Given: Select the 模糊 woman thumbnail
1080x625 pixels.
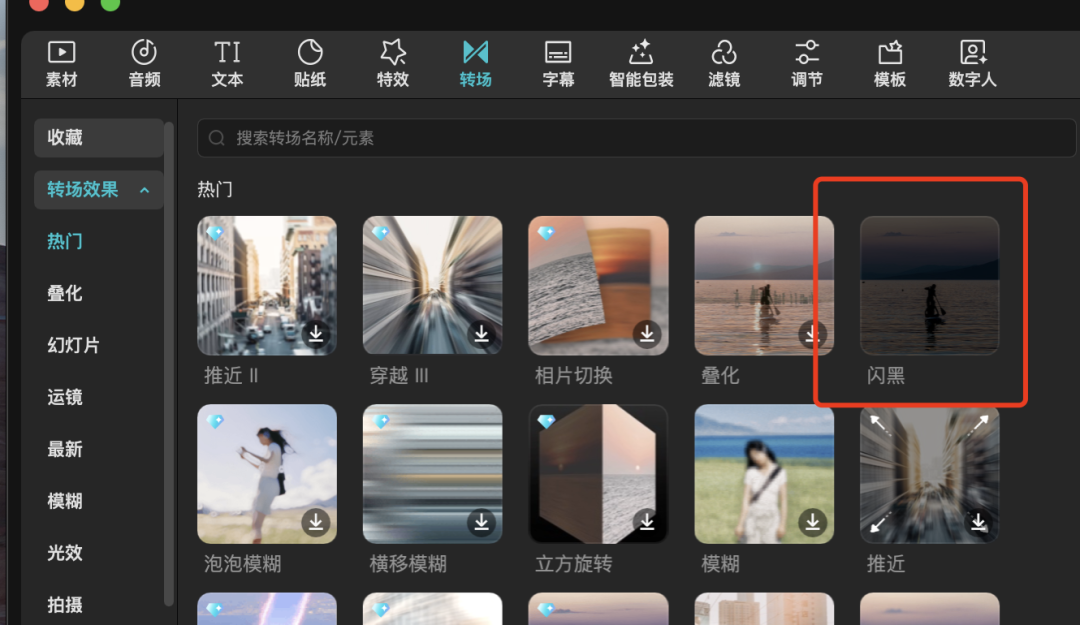Looking at the screenshot, I should click(x=764, y=474).
